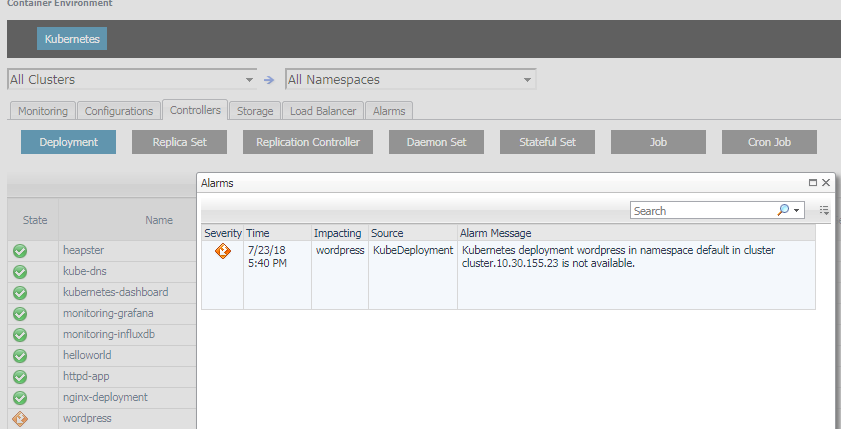Click the wordpress deployment name in list

tap(87, 418)
